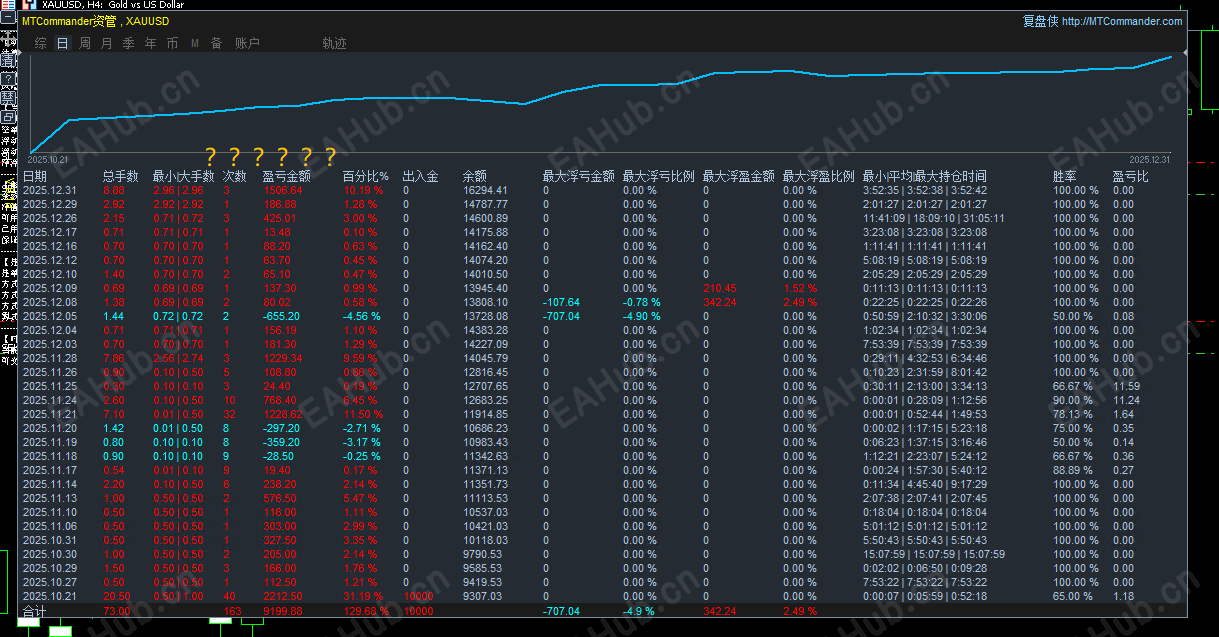The height and width of the screenshot is (637, 1219).
Task: Click the yellow question mark above 次数 column
Action: (x=234, y=157)
